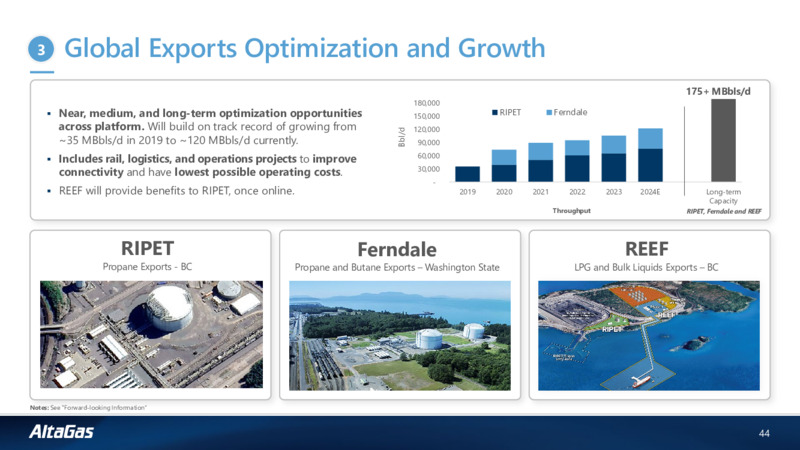Screen dimensions: 800x450
Task: Click the 2023 throughput bar
Action: click(x=613, y=159)
